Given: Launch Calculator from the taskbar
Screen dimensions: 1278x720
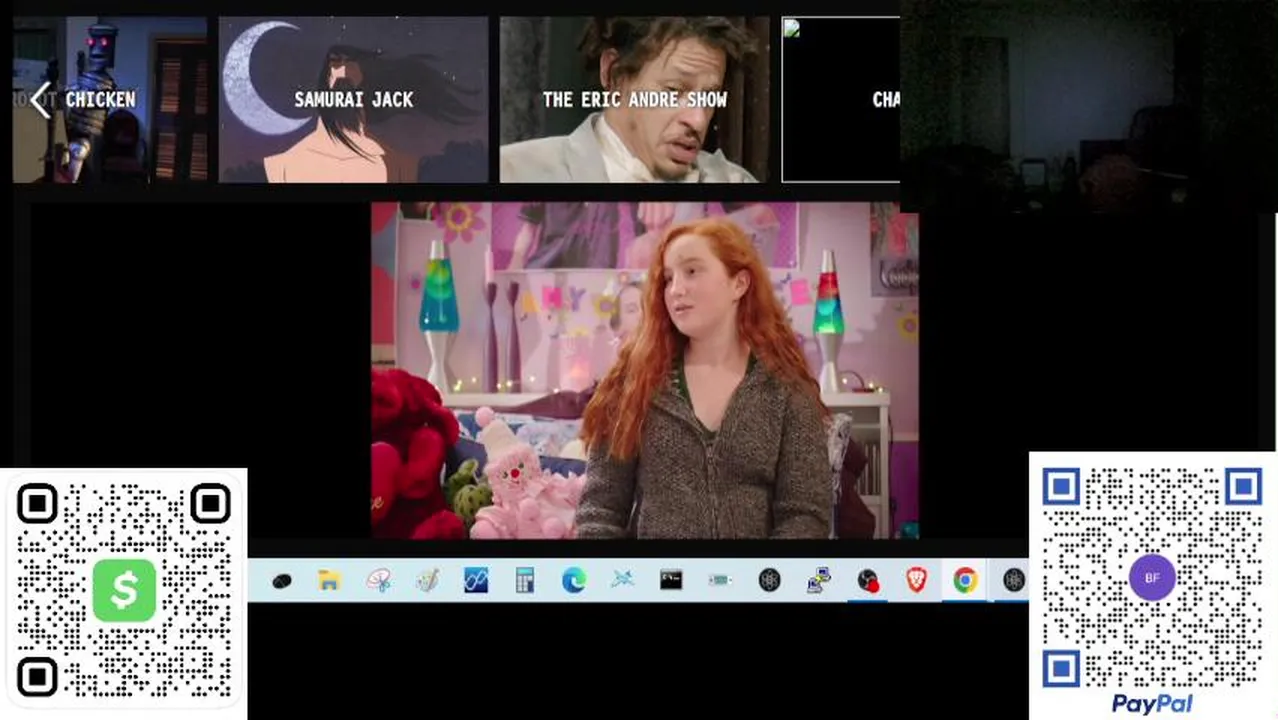Looking at the screenshot, I should tap(525, 580).
